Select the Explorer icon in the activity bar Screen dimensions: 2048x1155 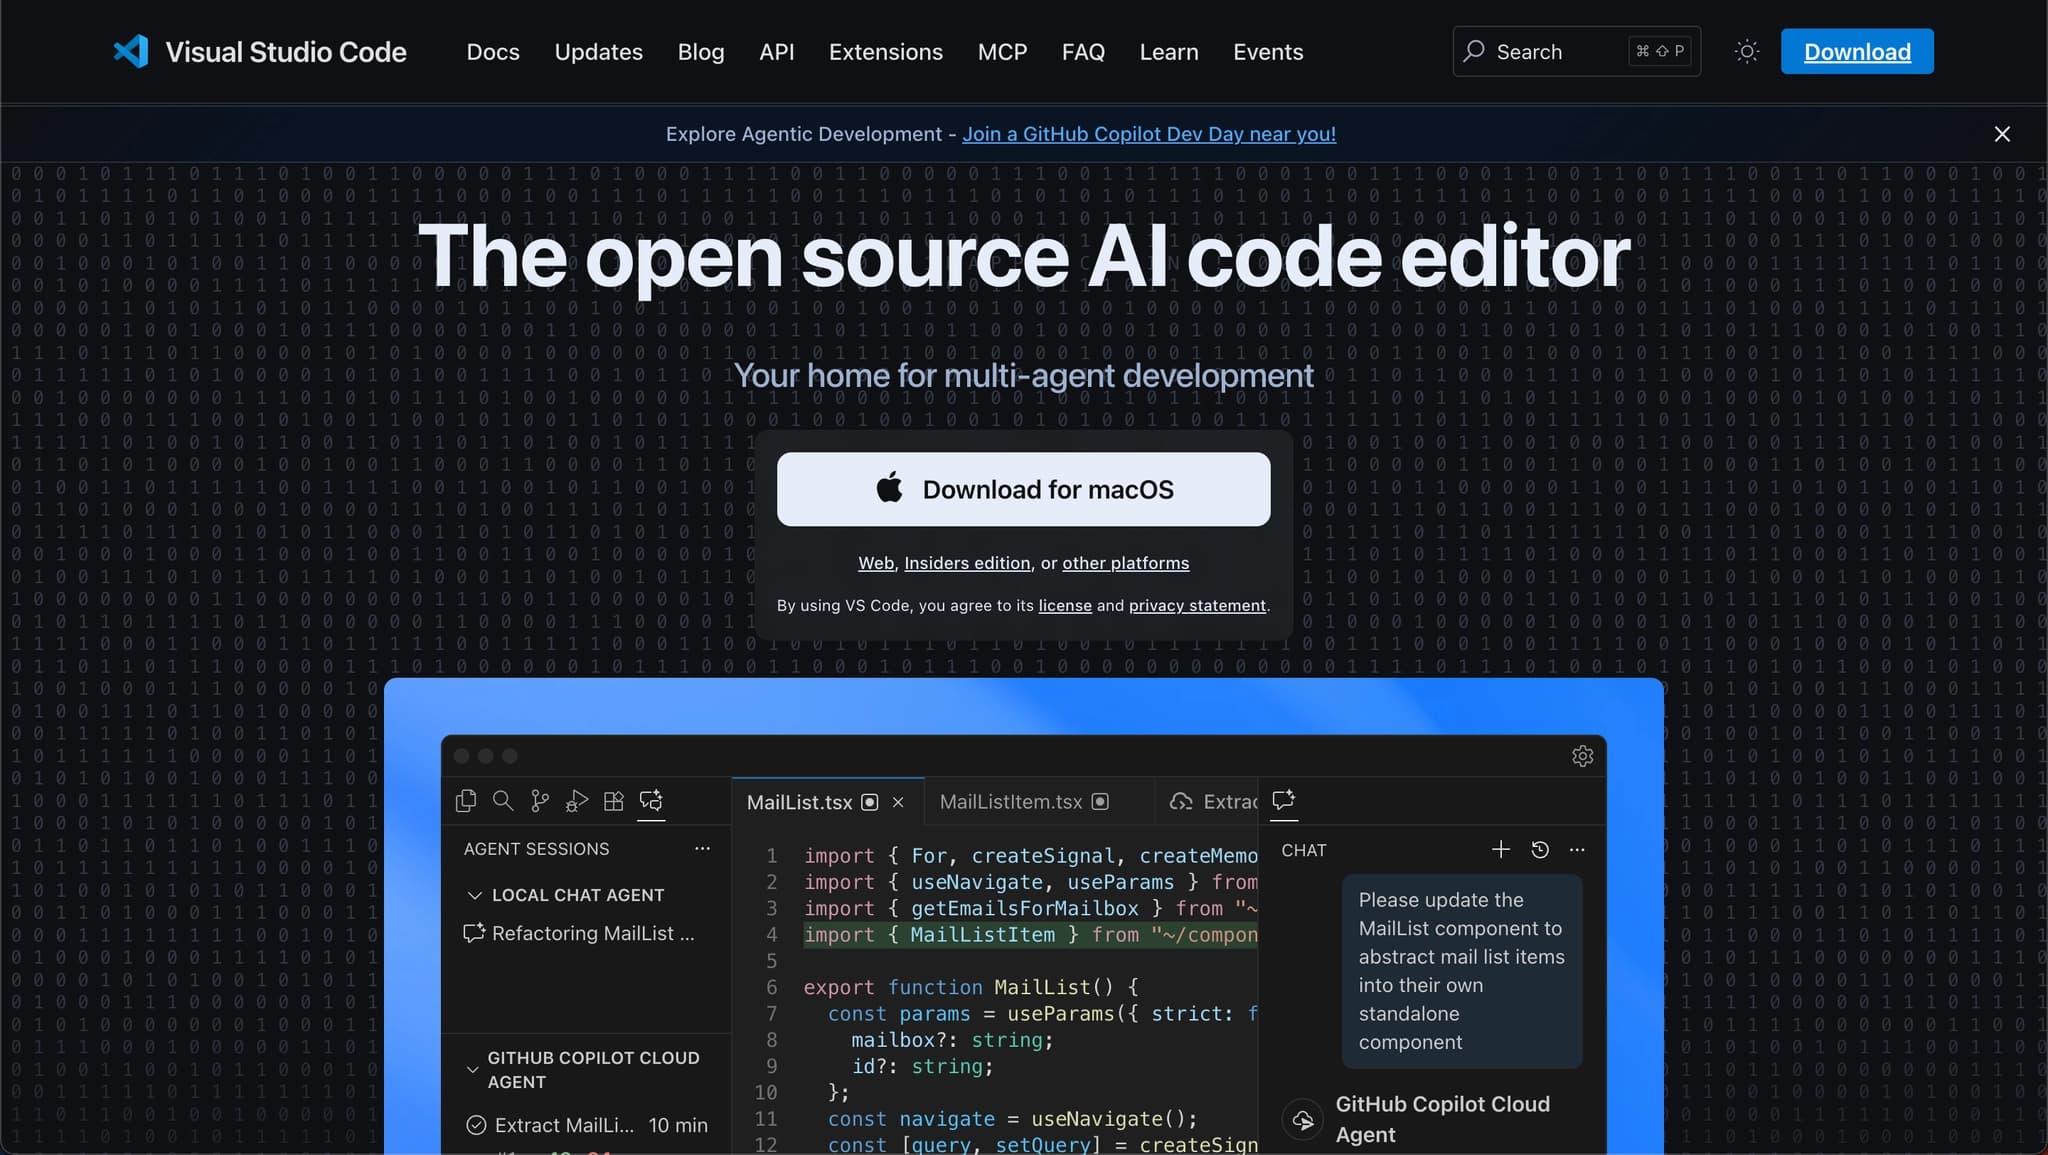[467, 800]
